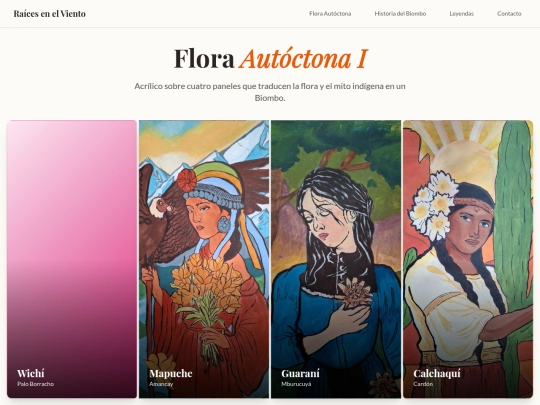Open the Calchaquí panel painting

pyautogui.click(x=468, y=259)
